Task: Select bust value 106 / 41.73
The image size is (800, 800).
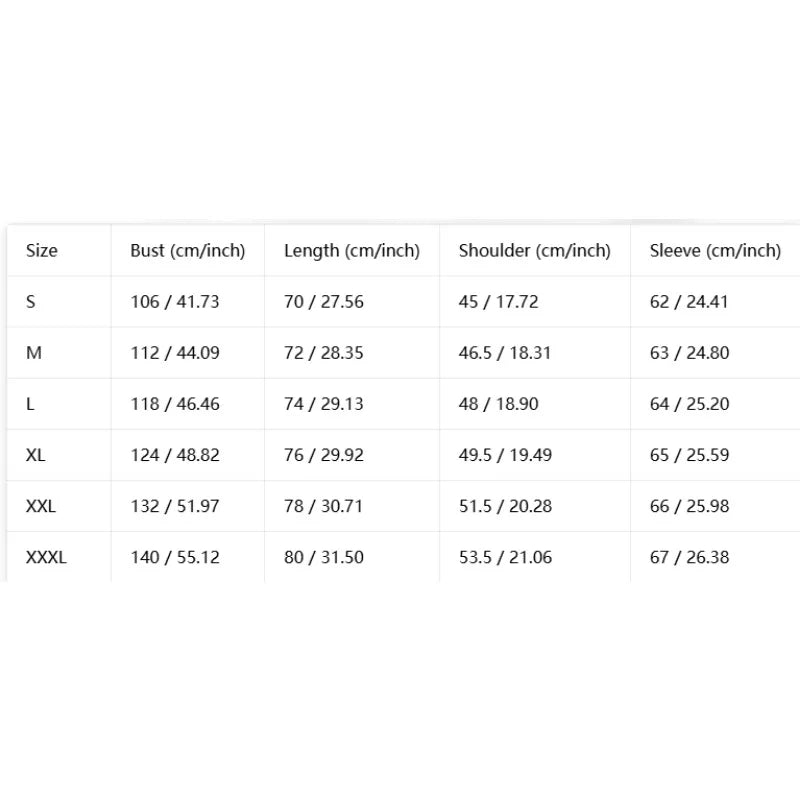Action: (x=175, y=302)
